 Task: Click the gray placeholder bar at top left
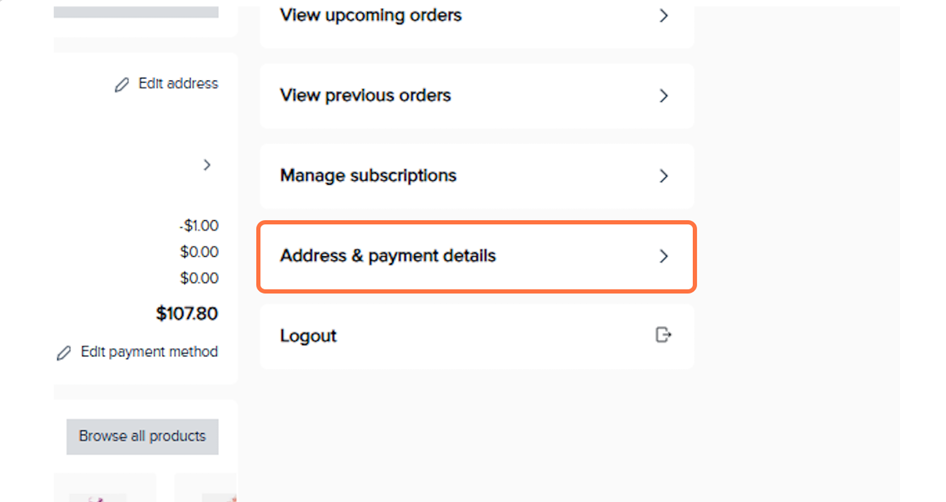[136, 11]
